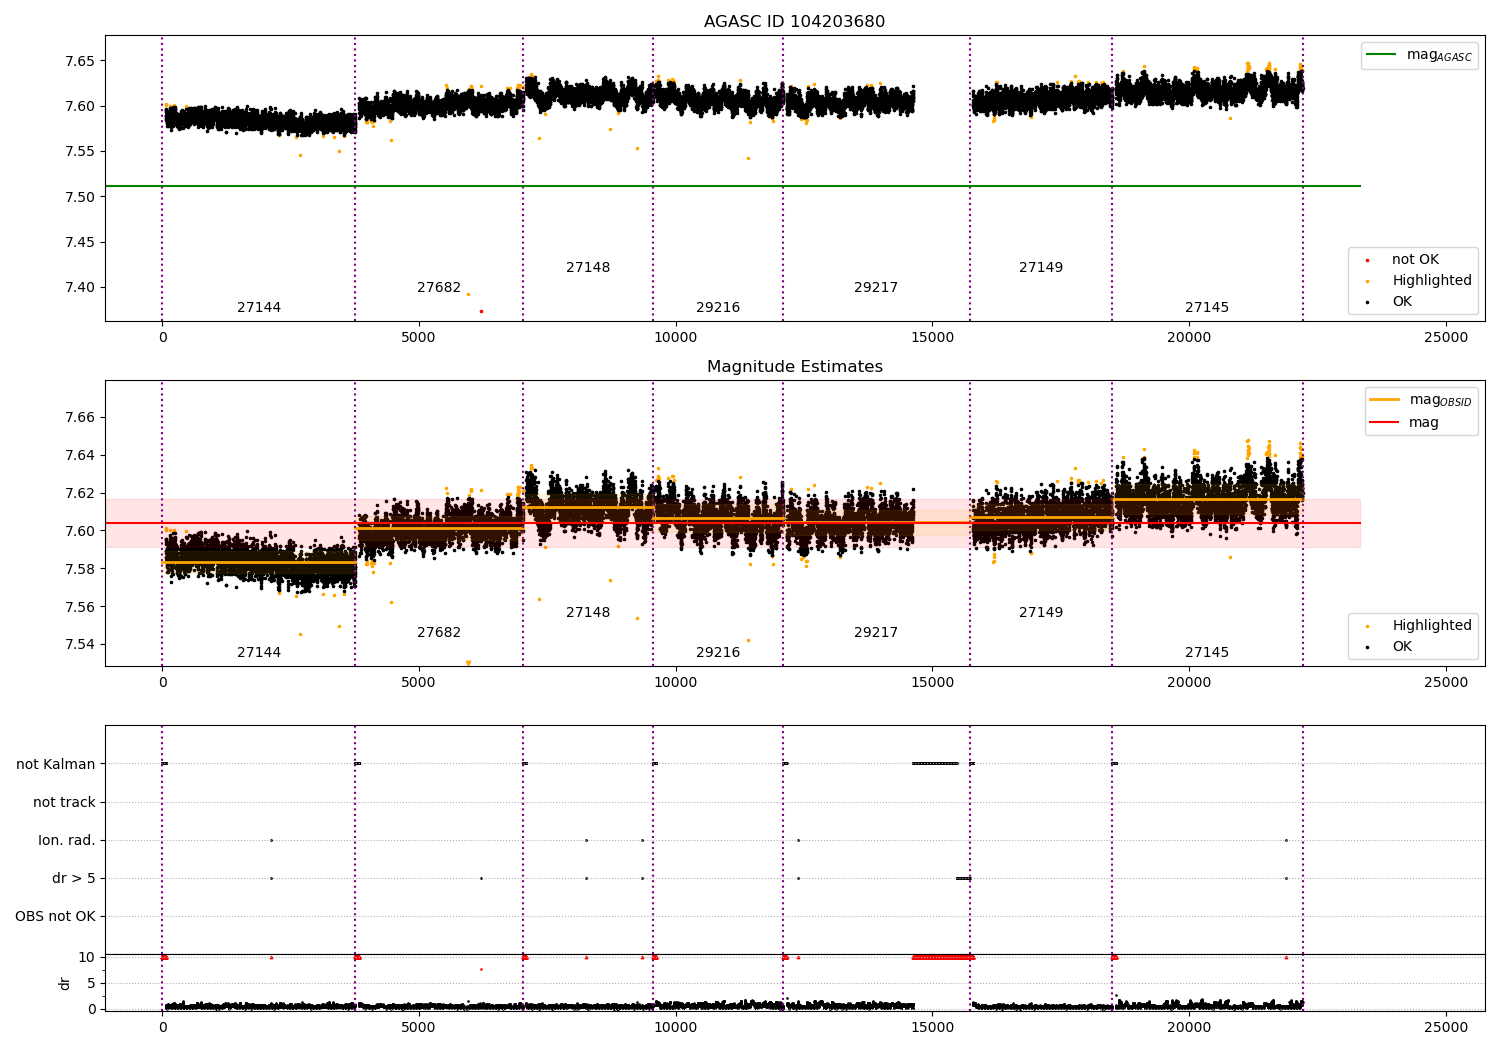Click obsid label 29216 in the middle plot
Screen dimensions: 1500x1050
[x=718, y=653]
